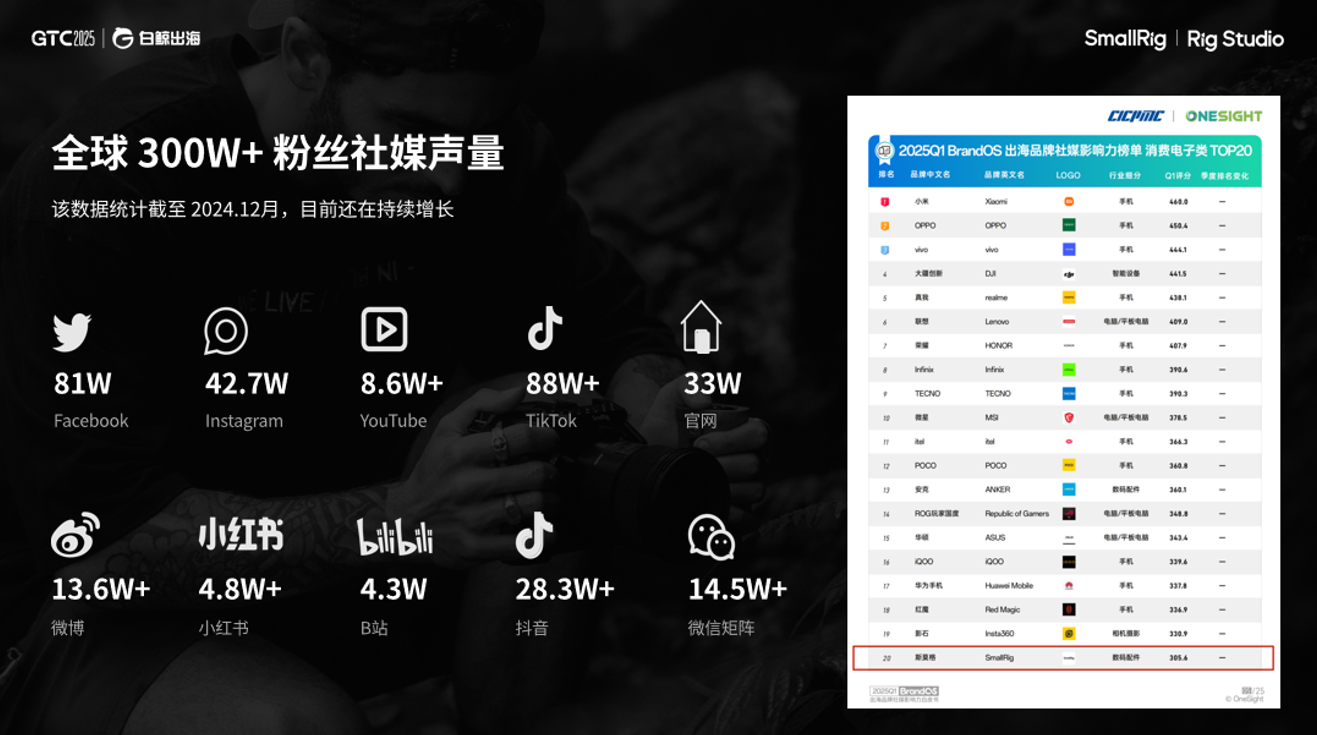
Task: Click the SmallRig logo in slide header
Action: [x=1125, y=39]
